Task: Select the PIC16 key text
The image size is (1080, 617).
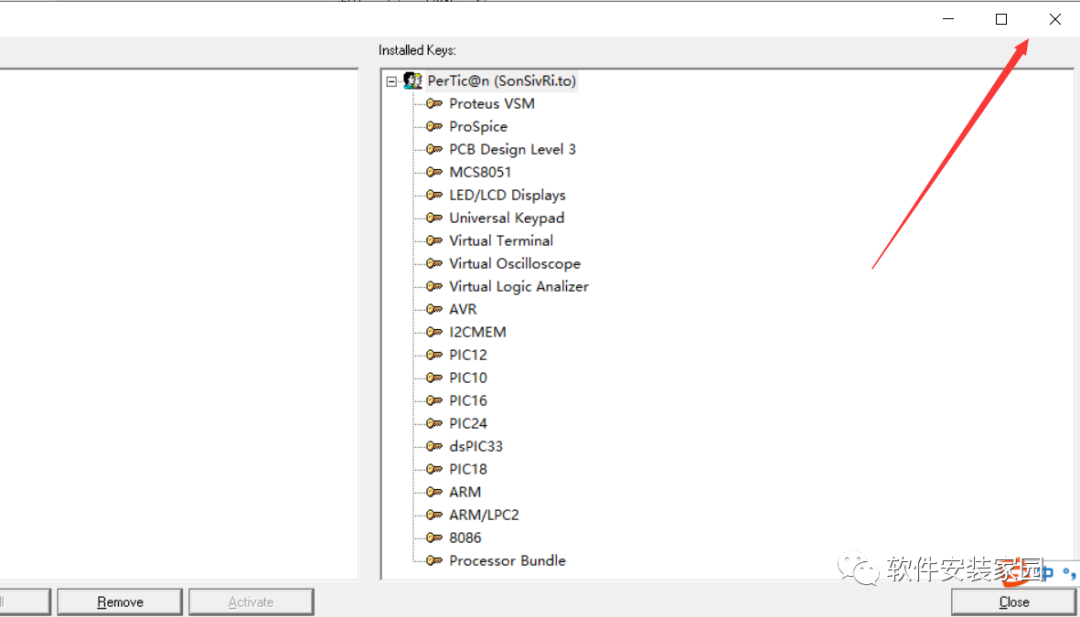Action: (468, 400)
